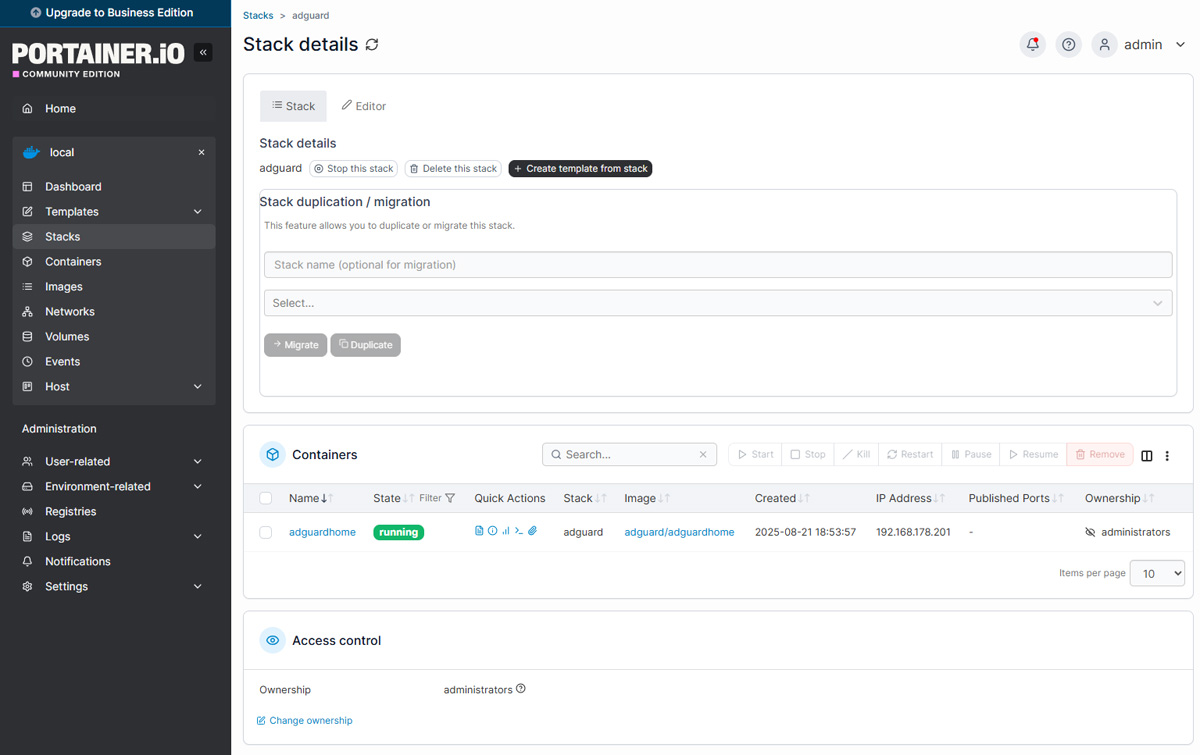Click Change ownership link

tap(305, 720)
